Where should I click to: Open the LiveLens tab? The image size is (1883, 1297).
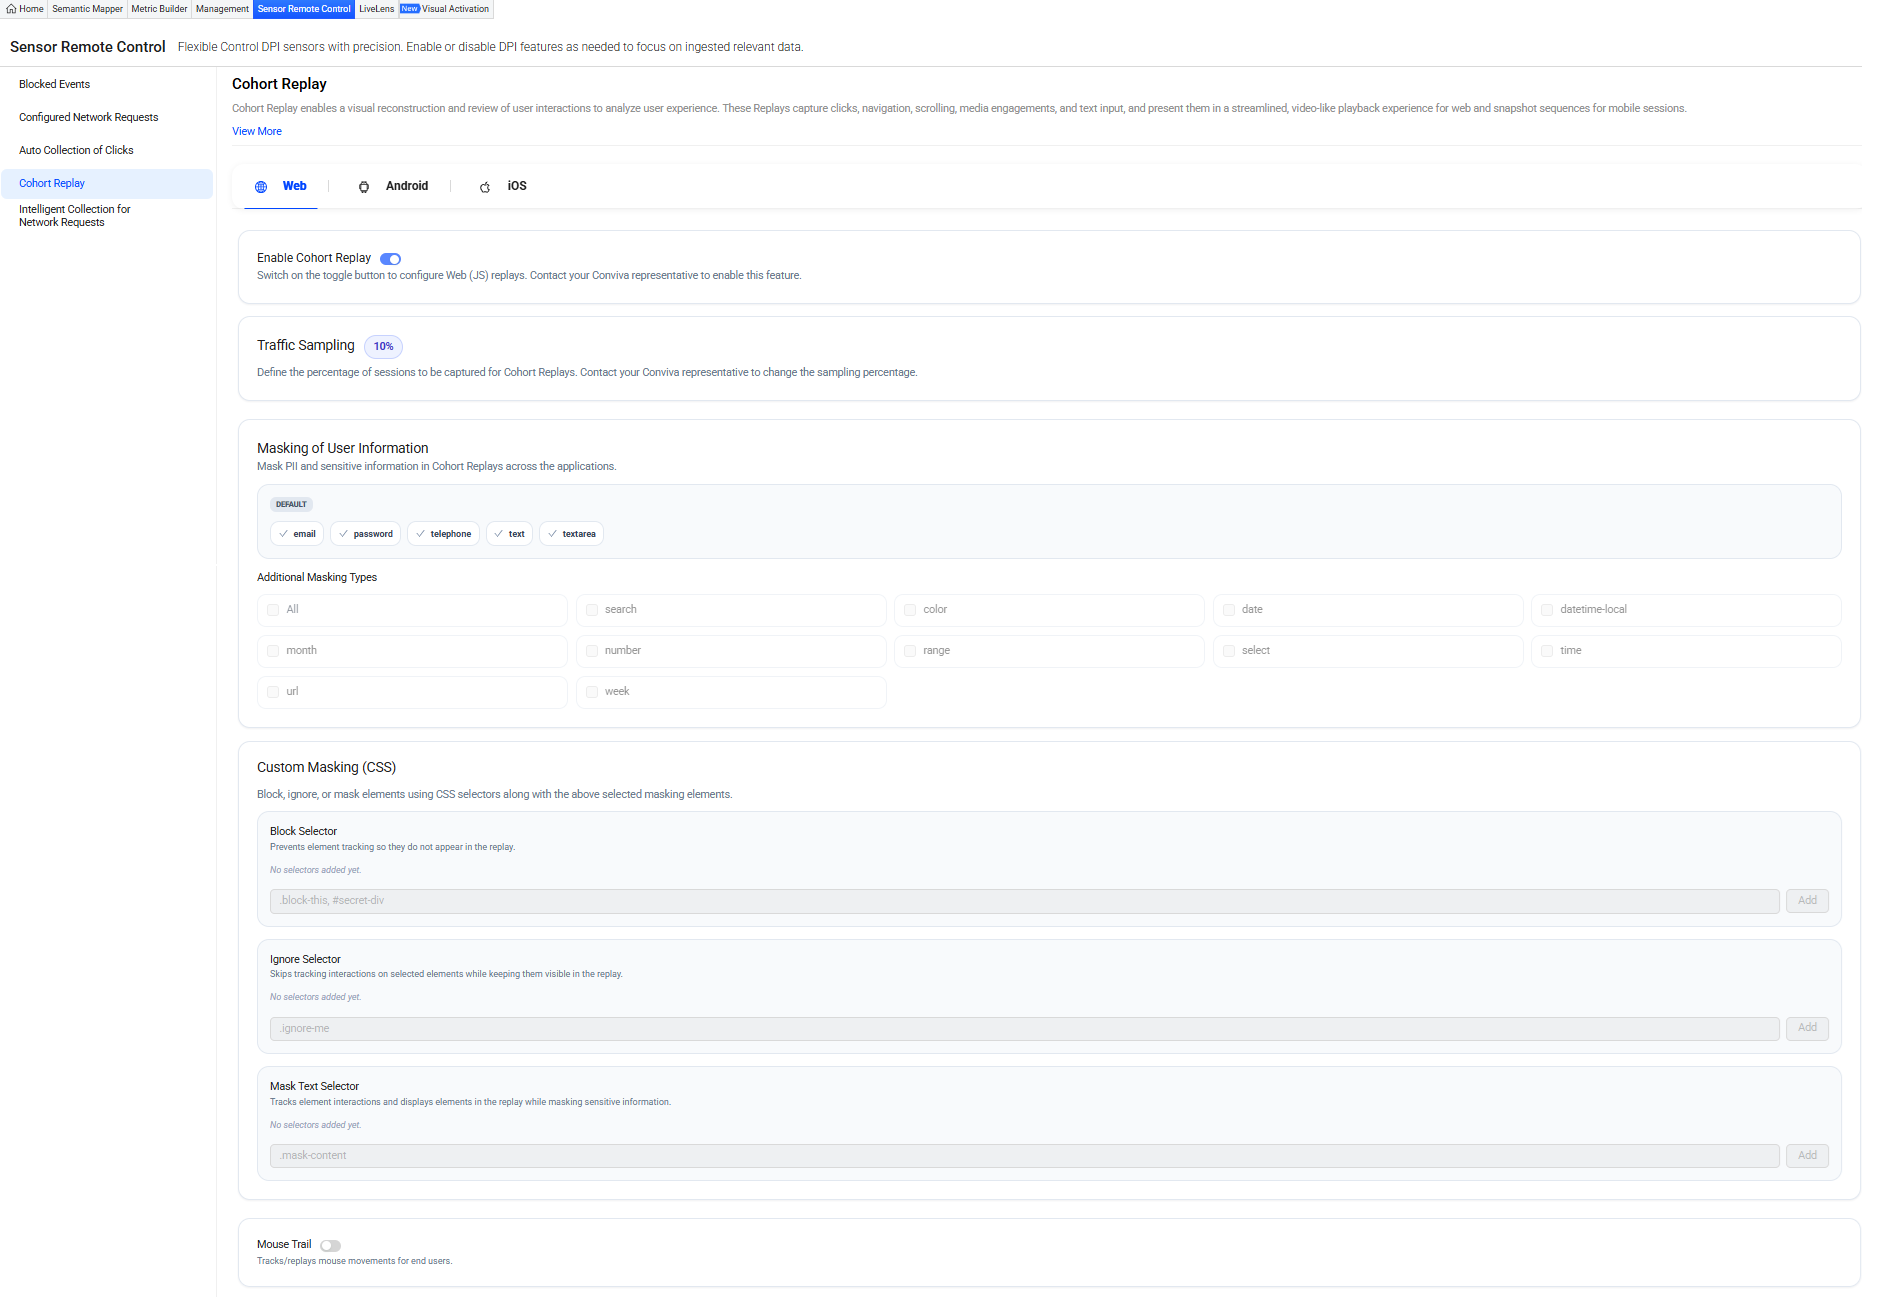coord(376,9)
